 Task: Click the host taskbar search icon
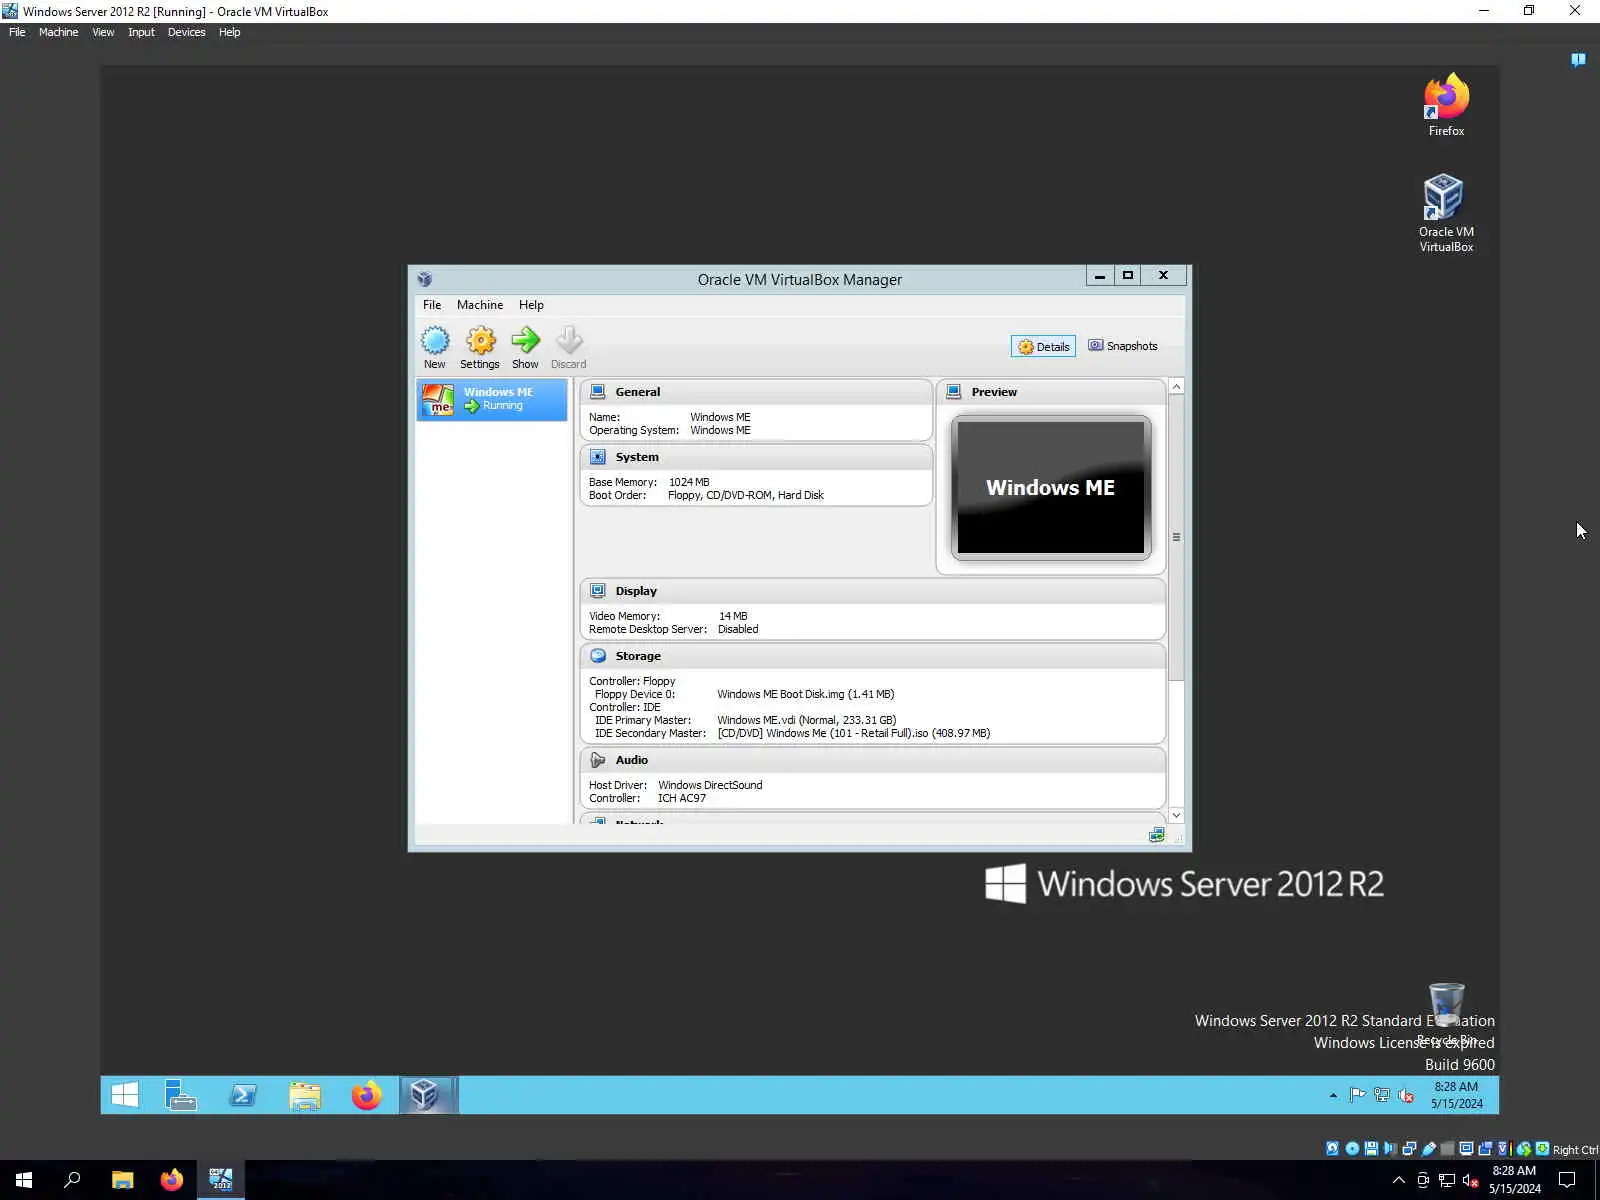[72, 1180]
